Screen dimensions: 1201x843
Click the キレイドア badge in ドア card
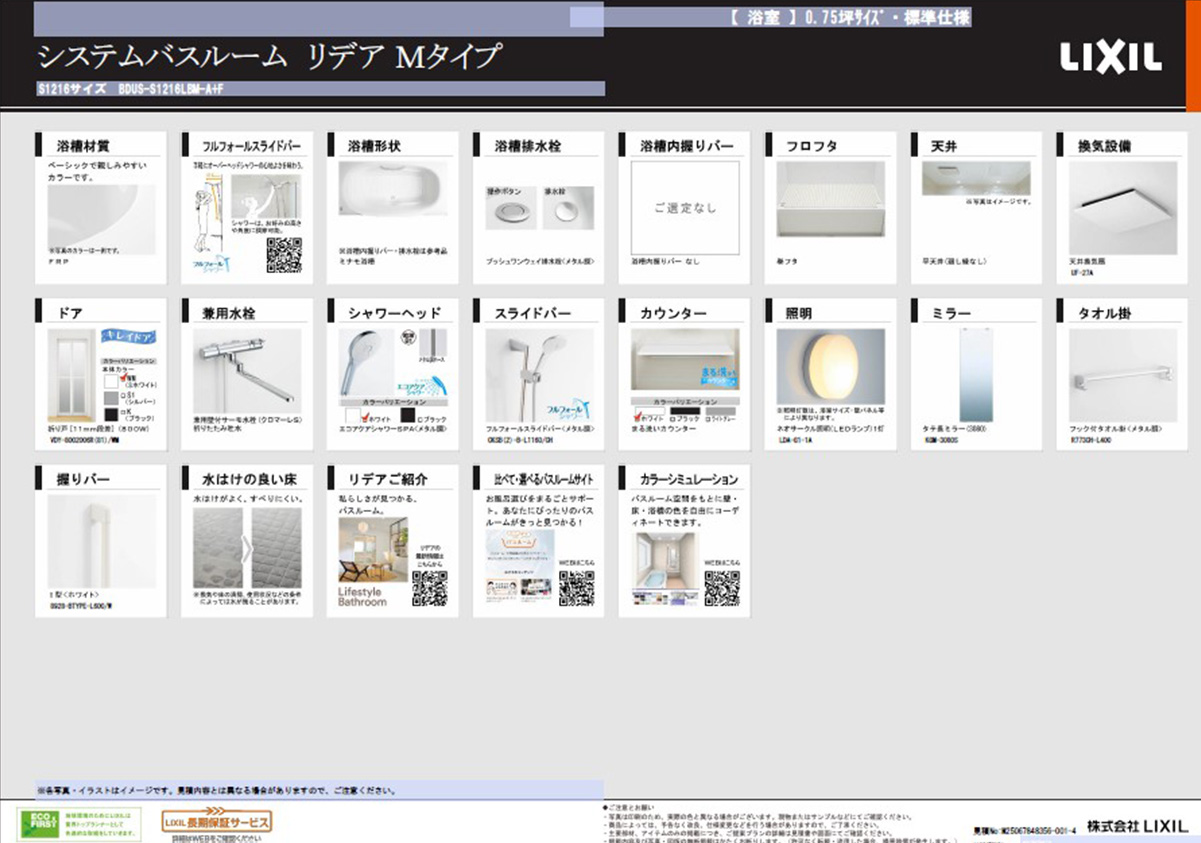click(x=128, y=339)
